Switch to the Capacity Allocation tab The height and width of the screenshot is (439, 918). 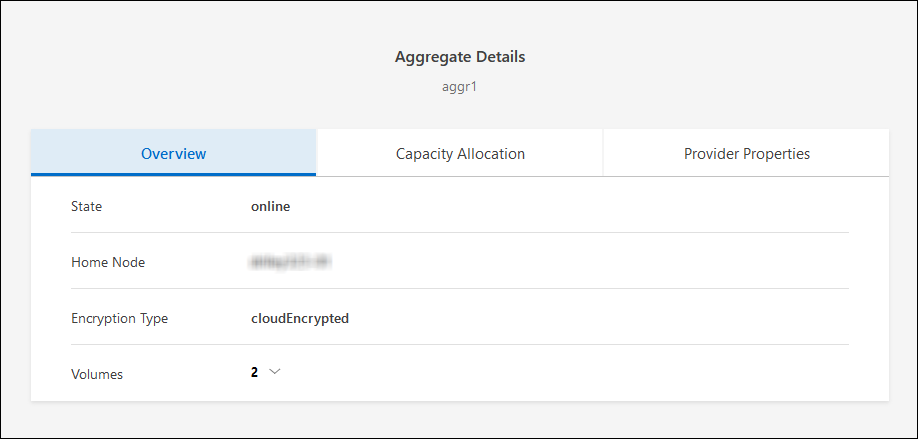pos(460,153)
